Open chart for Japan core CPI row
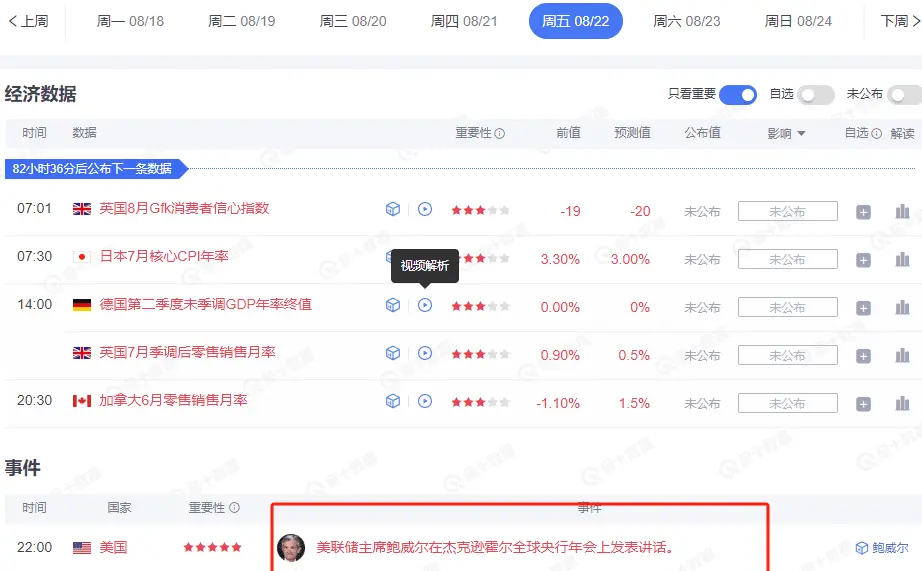This screenshot has height=571, width=922. point(902,259)
